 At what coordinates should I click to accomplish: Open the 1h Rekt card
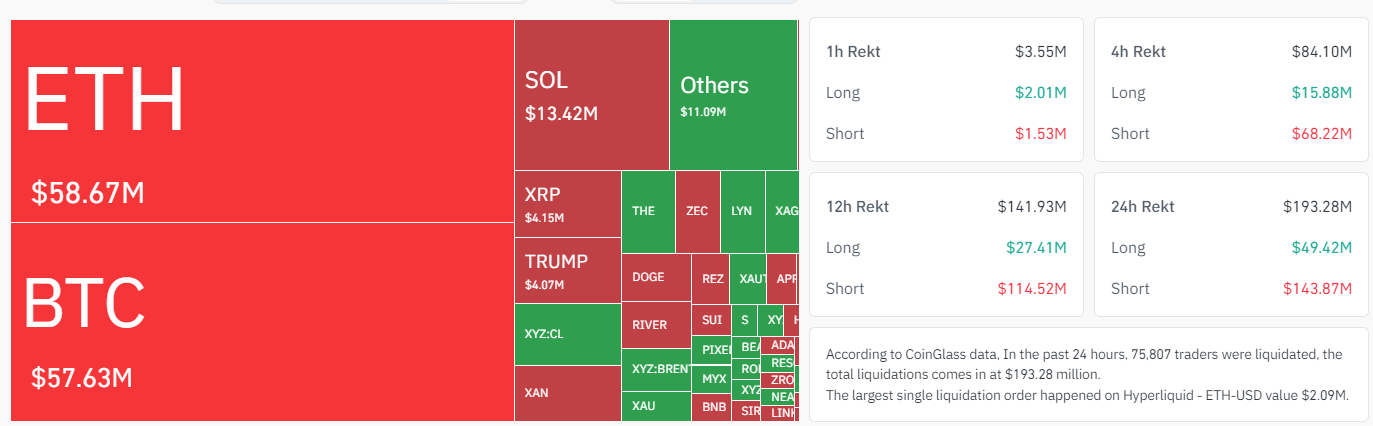[946, 89]
